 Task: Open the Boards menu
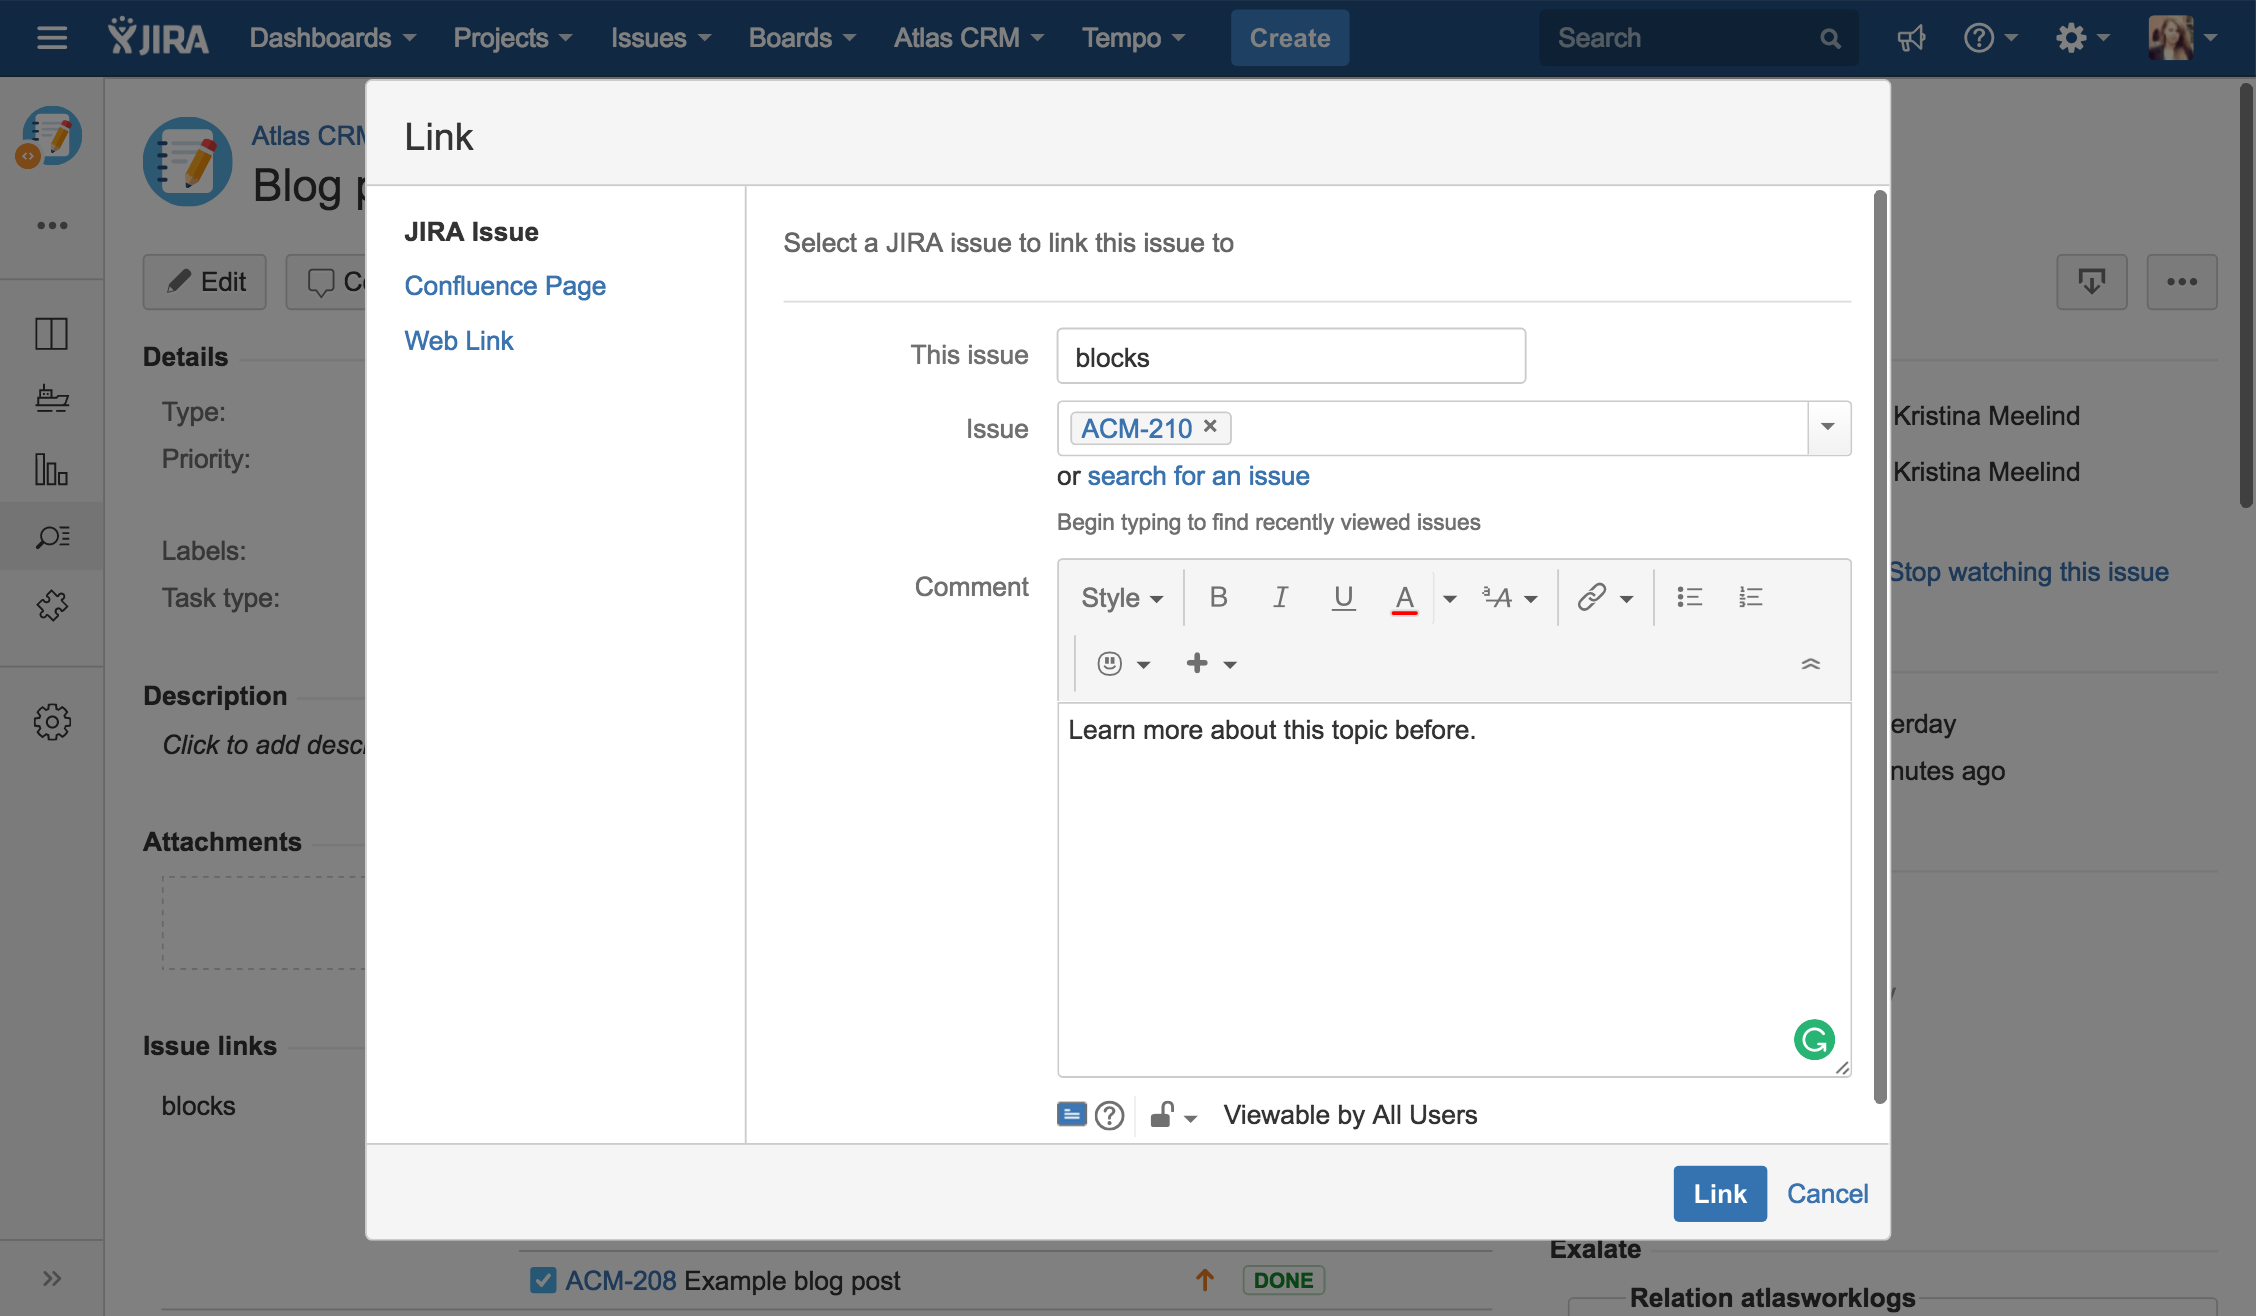click(802, 38)
